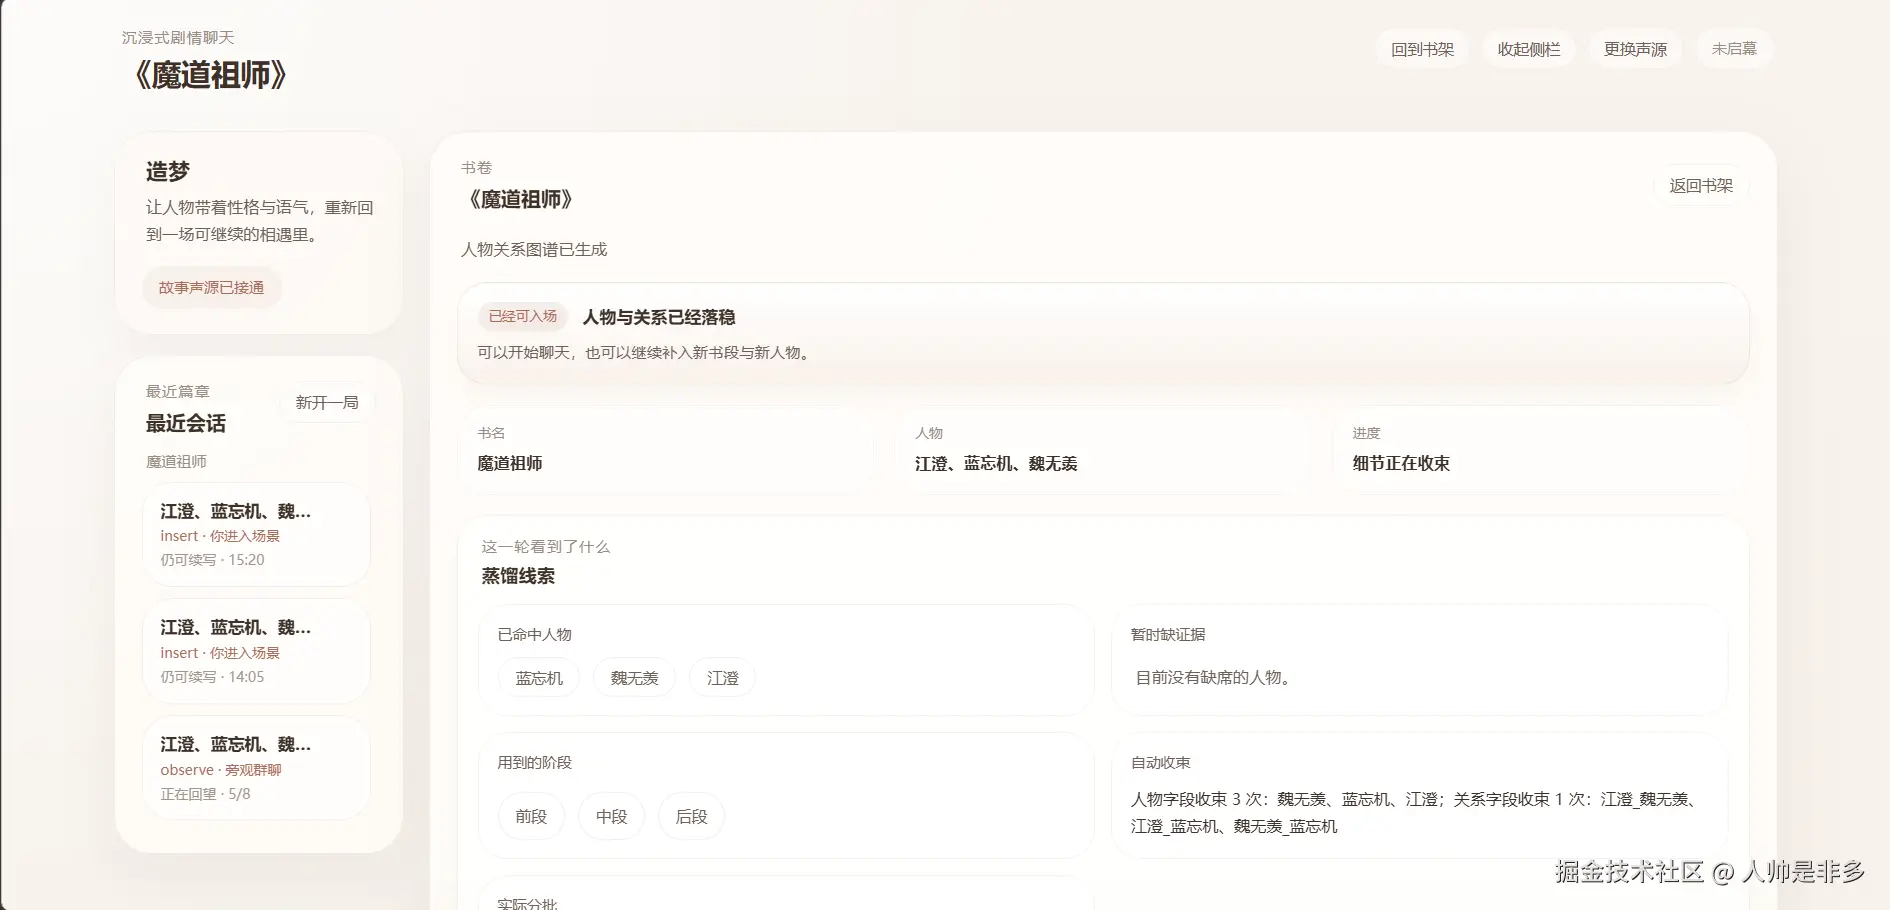This screenshot has width=1890, height=910.
Task: Collapse the sidebar with 收起侧栏
Action: [x=1528, y=49]
